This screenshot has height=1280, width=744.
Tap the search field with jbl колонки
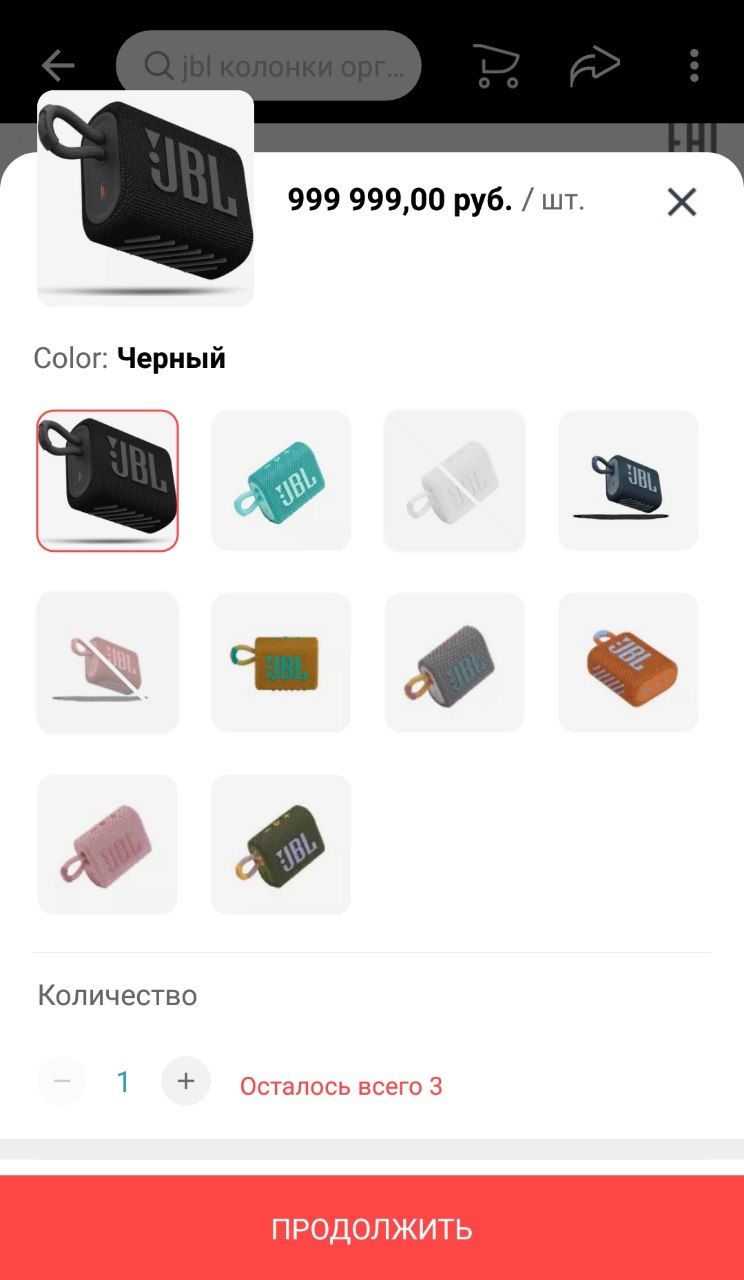(x=268, y=66)
